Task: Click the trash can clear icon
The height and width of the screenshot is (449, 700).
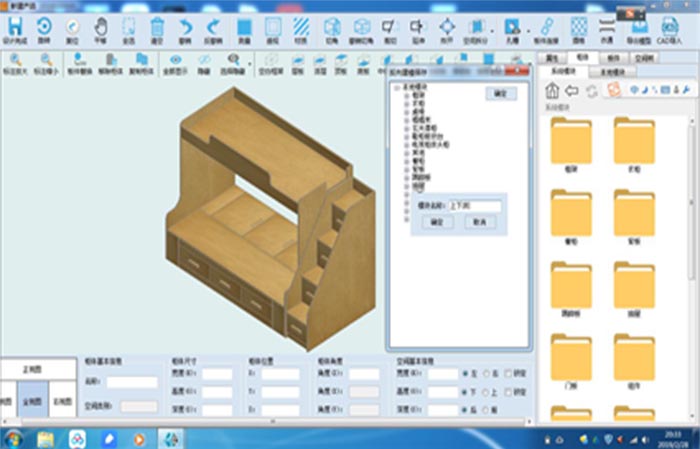Action: (157, 27)
